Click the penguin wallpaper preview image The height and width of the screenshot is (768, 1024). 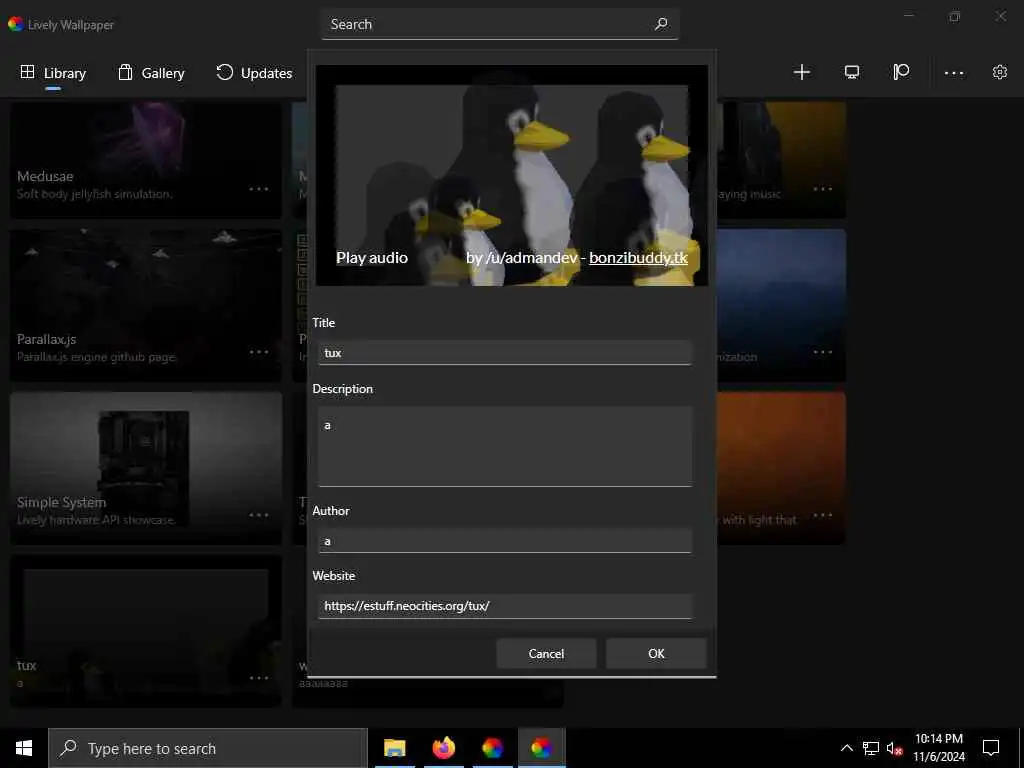[x=512, y=175]
